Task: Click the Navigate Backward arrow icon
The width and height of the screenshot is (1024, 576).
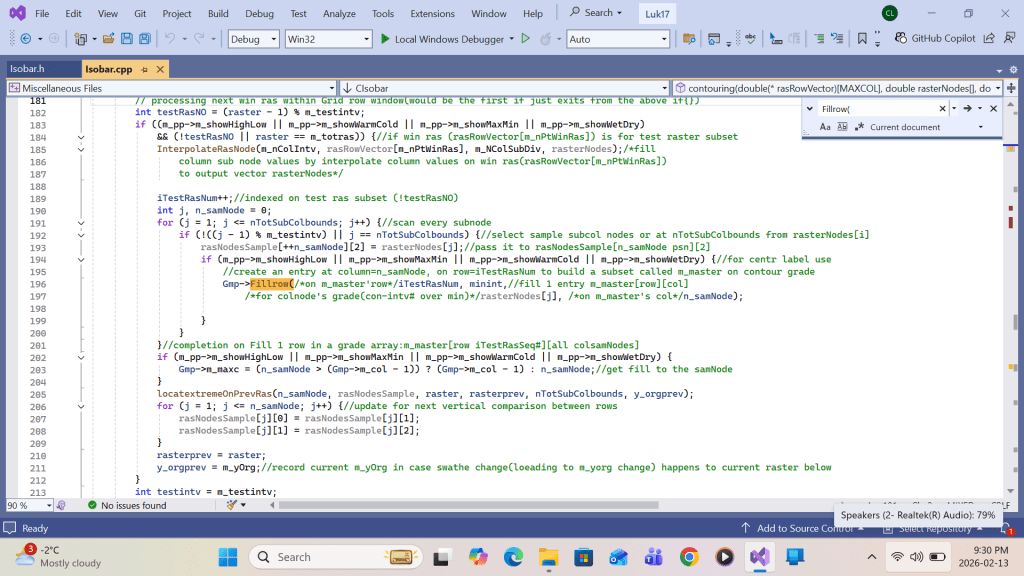Action: coord(25,39)
